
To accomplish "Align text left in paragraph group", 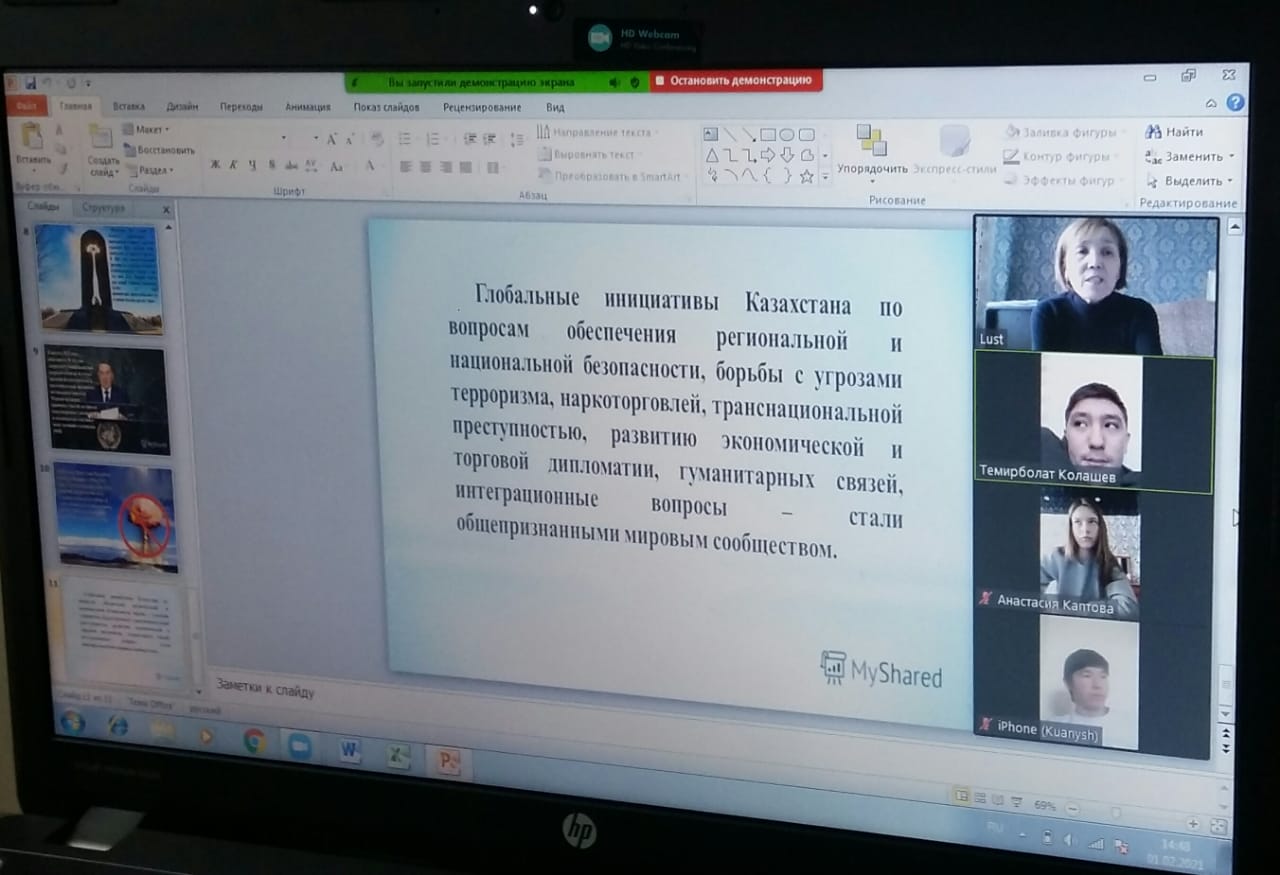I will pos(405,167).
